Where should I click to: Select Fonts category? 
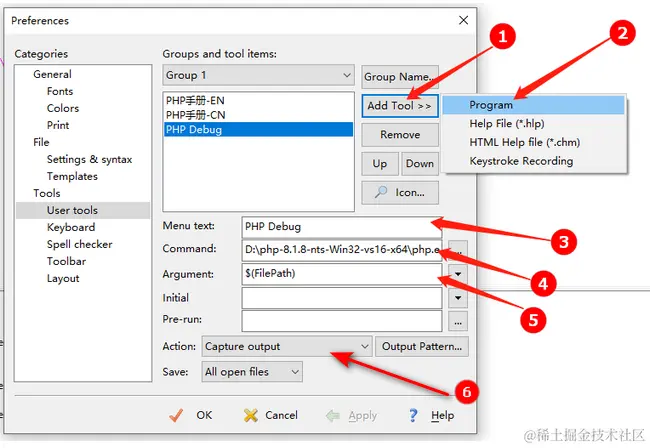coord(60,91)
